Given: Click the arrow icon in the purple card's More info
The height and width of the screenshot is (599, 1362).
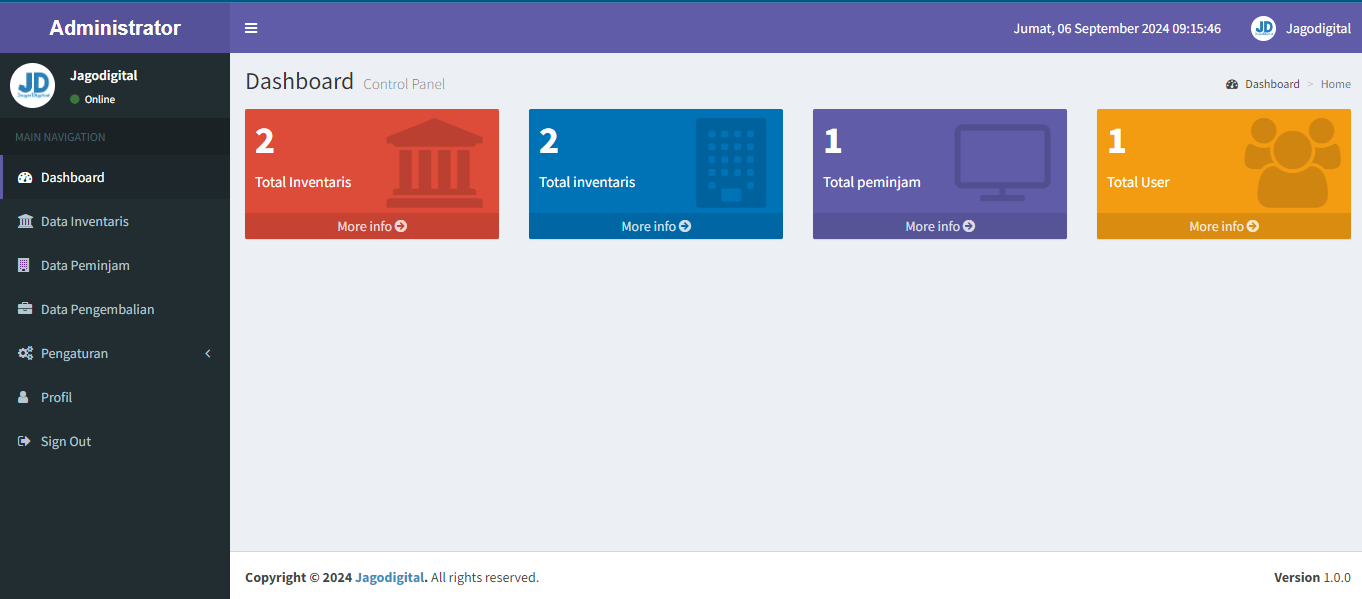Looking at the screenshot, I should click(969, 226).
